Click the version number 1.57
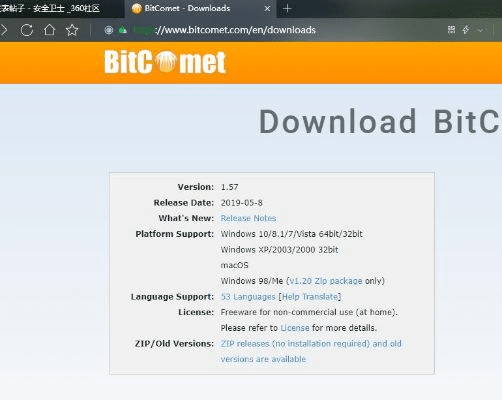The image size is (502, 400). coord(230,187)
